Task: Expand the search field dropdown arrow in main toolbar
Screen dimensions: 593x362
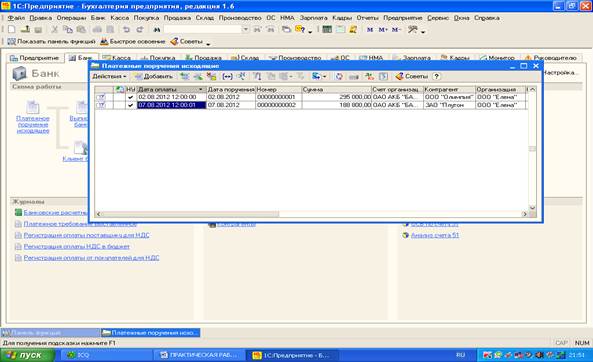Action: coord(245,30)
